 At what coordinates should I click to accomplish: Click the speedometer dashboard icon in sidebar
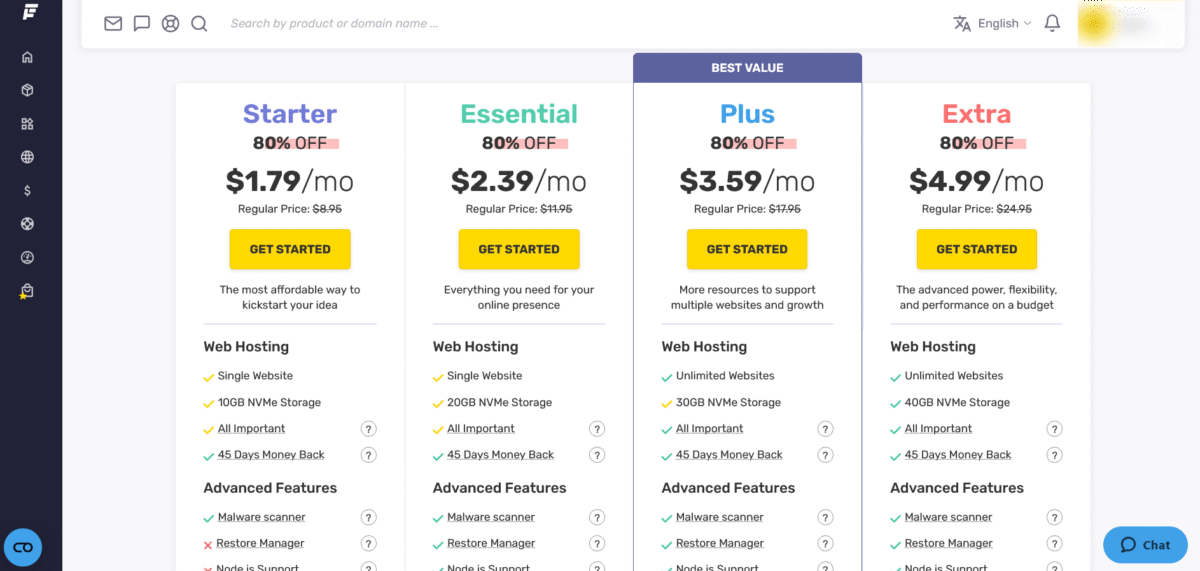(28, 257)
